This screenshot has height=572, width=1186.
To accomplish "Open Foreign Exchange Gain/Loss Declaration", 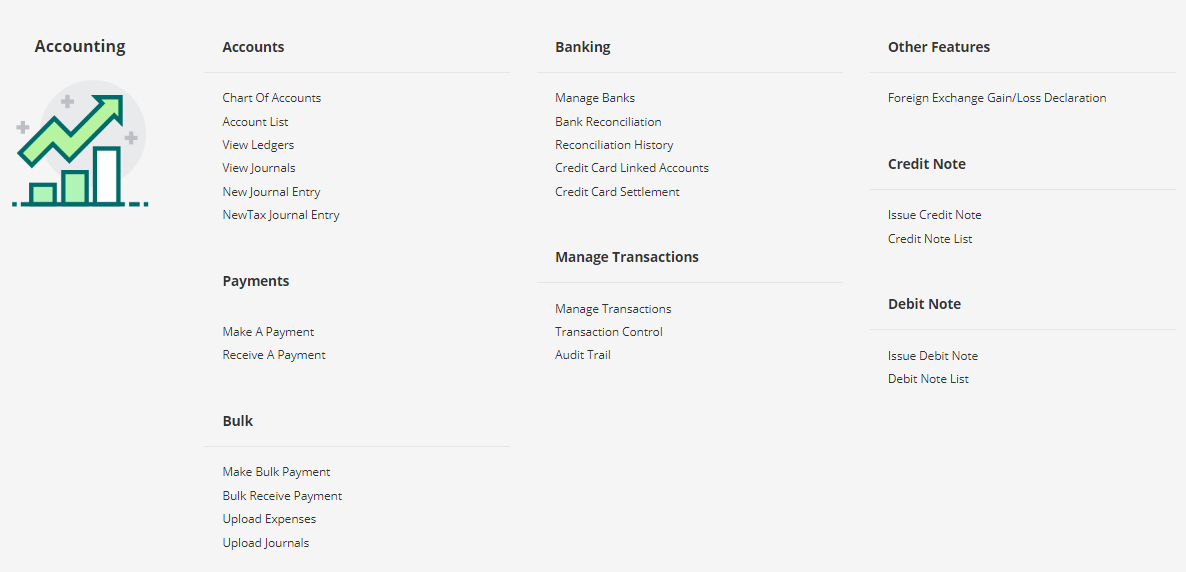I will 997,98.
